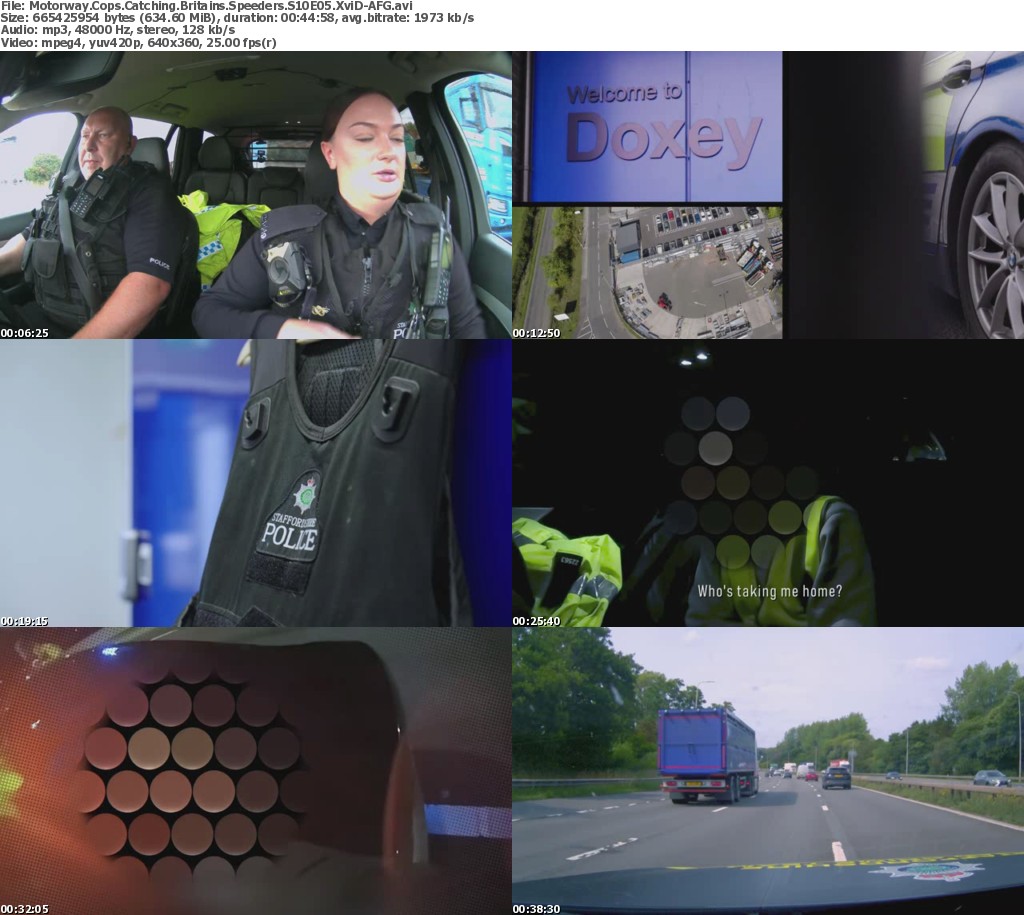Click the 00:32:05 timestamp label

coord(25,909)
